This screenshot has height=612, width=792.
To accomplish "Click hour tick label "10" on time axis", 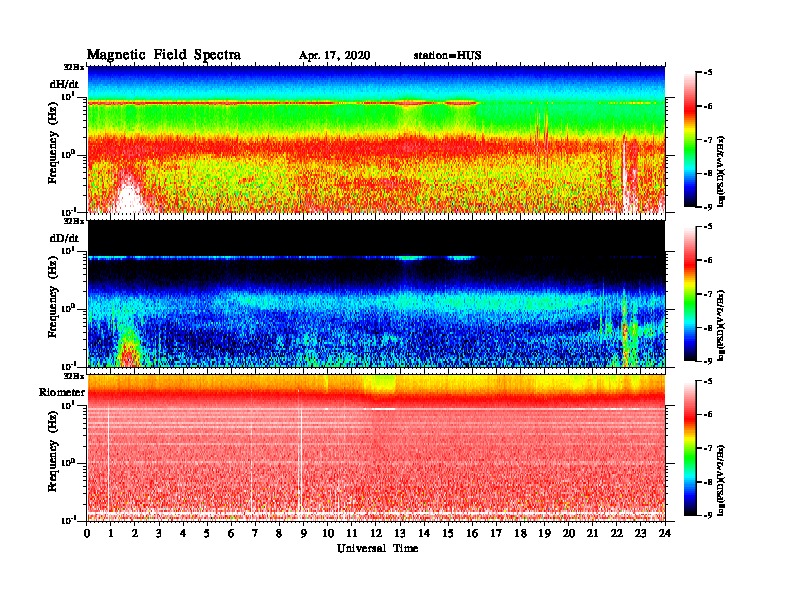I will [328, 533].
